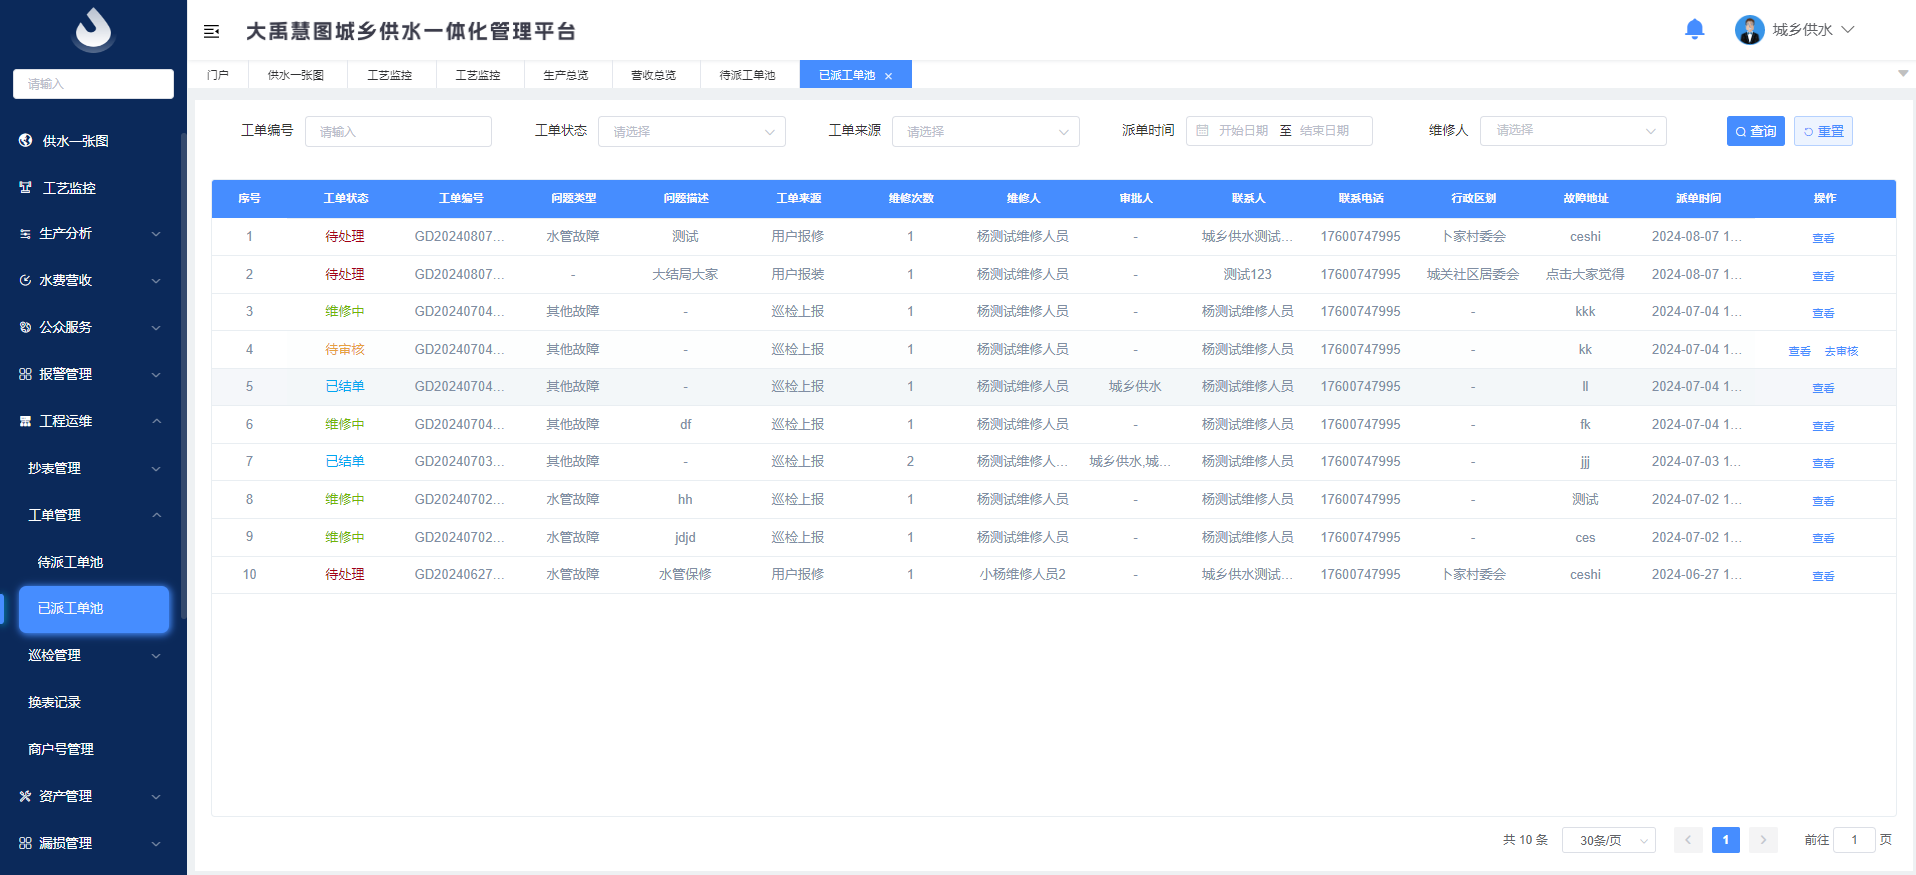Click the 重置 reset button
Screen dimensions: 1916x875
coord(1823,131)
